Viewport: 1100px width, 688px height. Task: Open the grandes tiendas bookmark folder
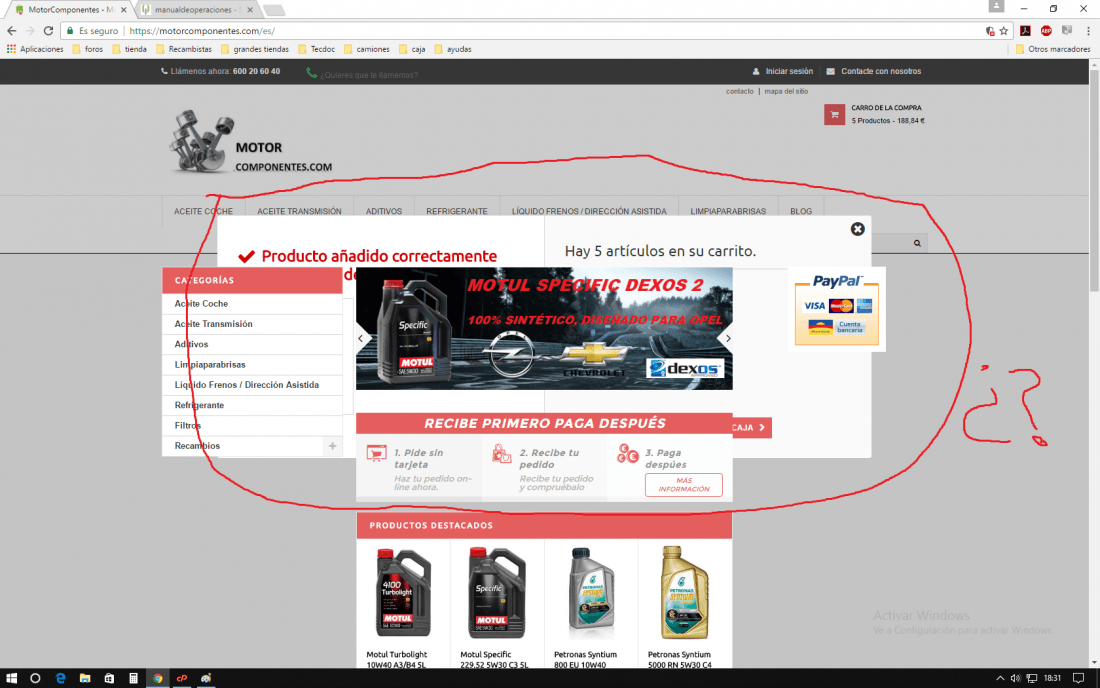pos(255,49)
